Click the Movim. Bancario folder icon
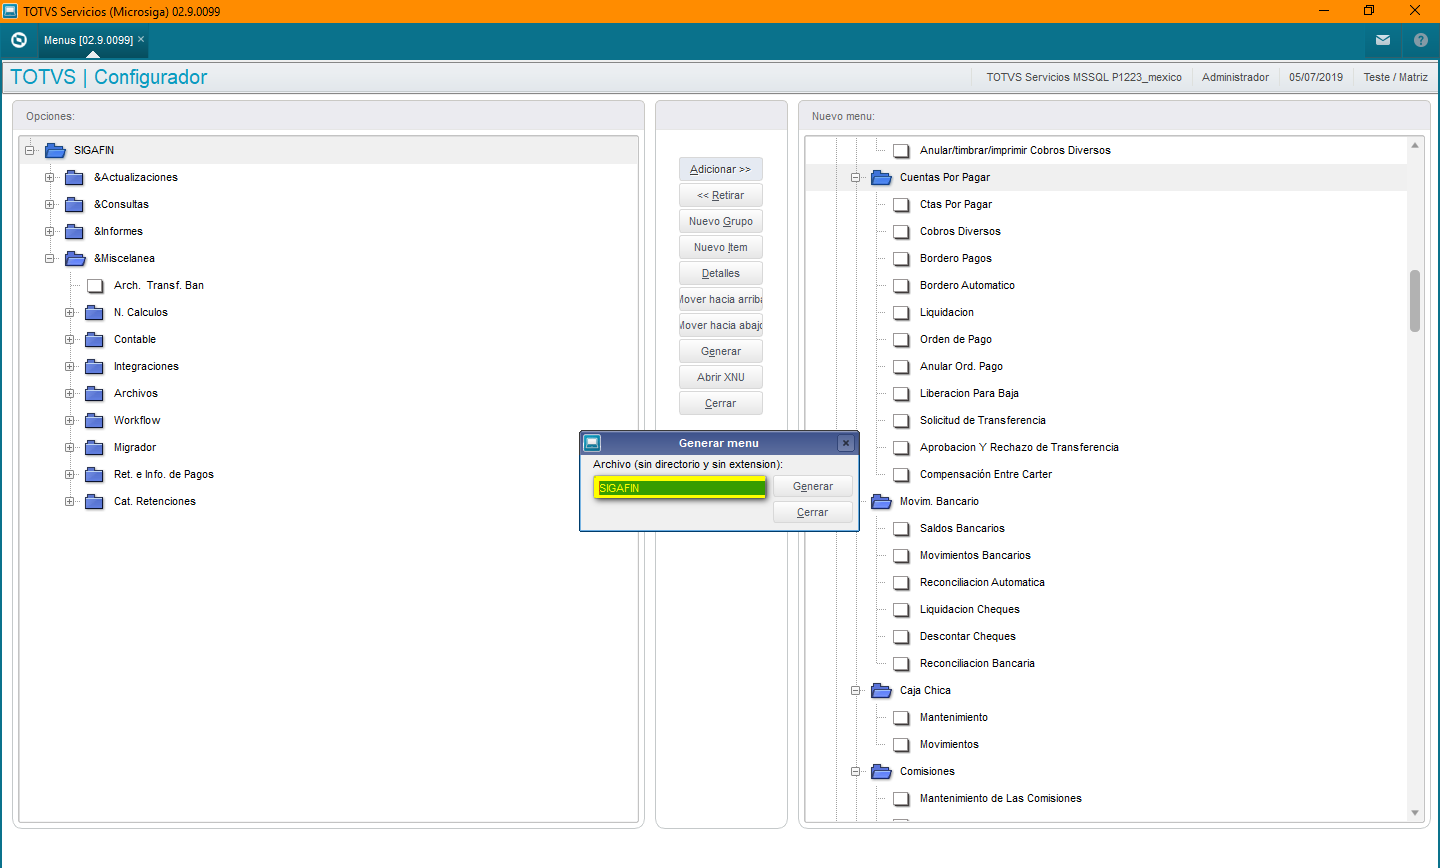Image resolution: width=1440 pixels, height=868 pixels. [x=881, y=501]
